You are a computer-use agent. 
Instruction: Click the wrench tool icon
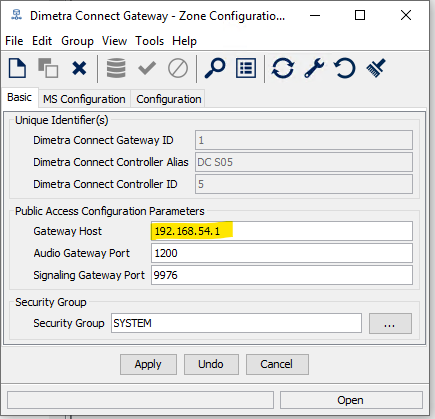point(314,68)
